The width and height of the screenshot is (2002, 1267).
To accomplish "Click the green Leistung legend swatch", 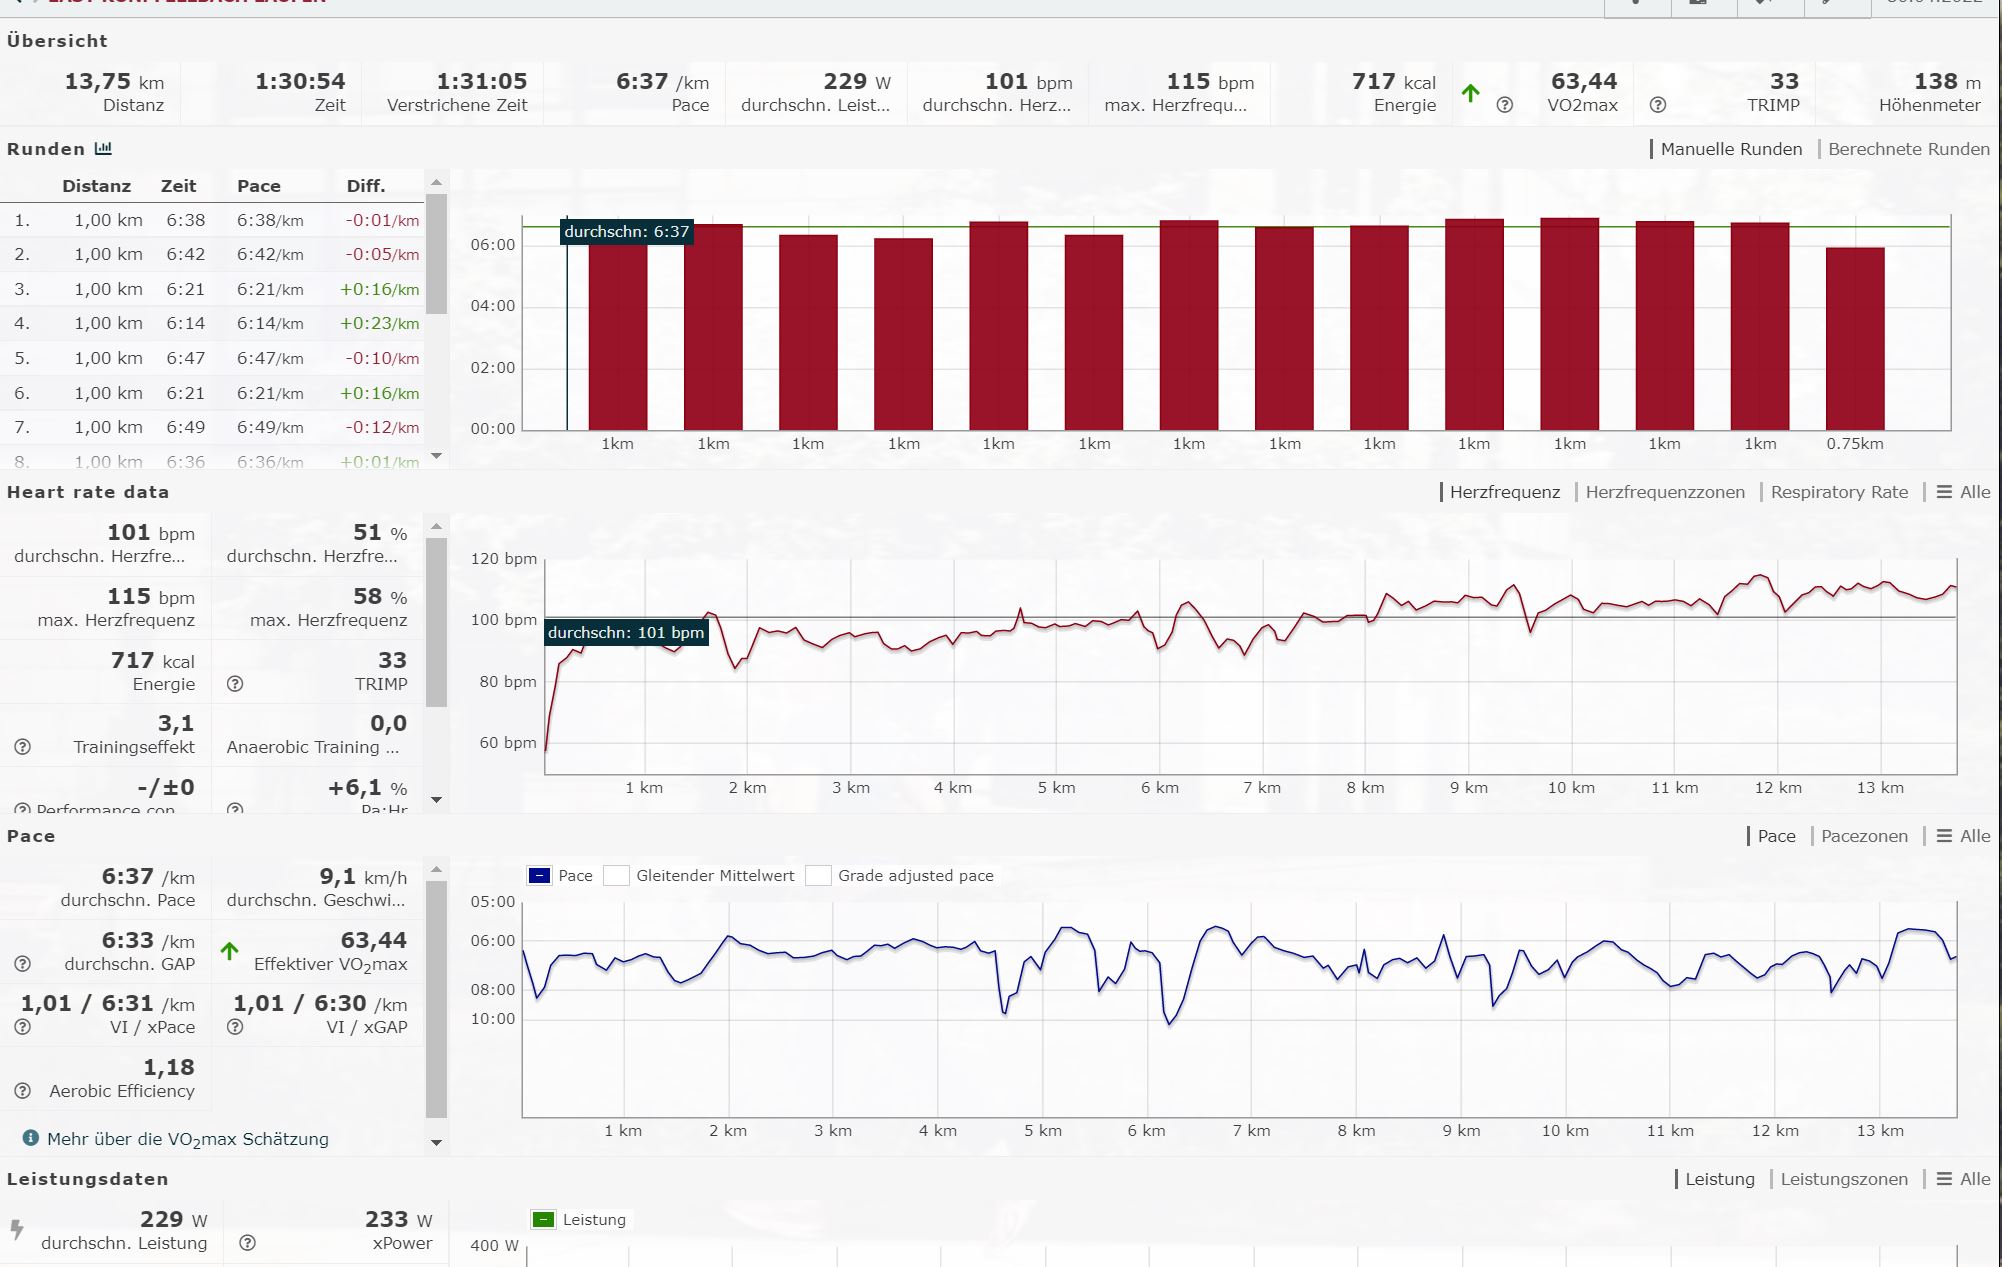I will (x=543, y=1220).
